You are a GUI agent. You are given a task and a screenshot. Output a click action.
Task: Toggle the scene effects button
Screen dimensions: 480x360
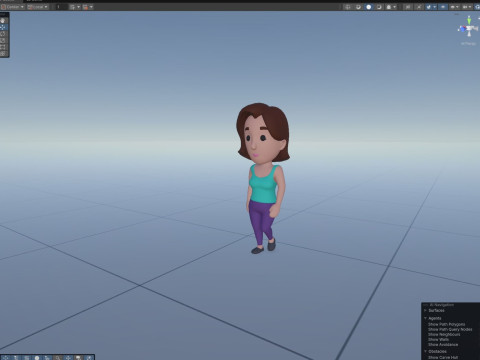[429, 7]
